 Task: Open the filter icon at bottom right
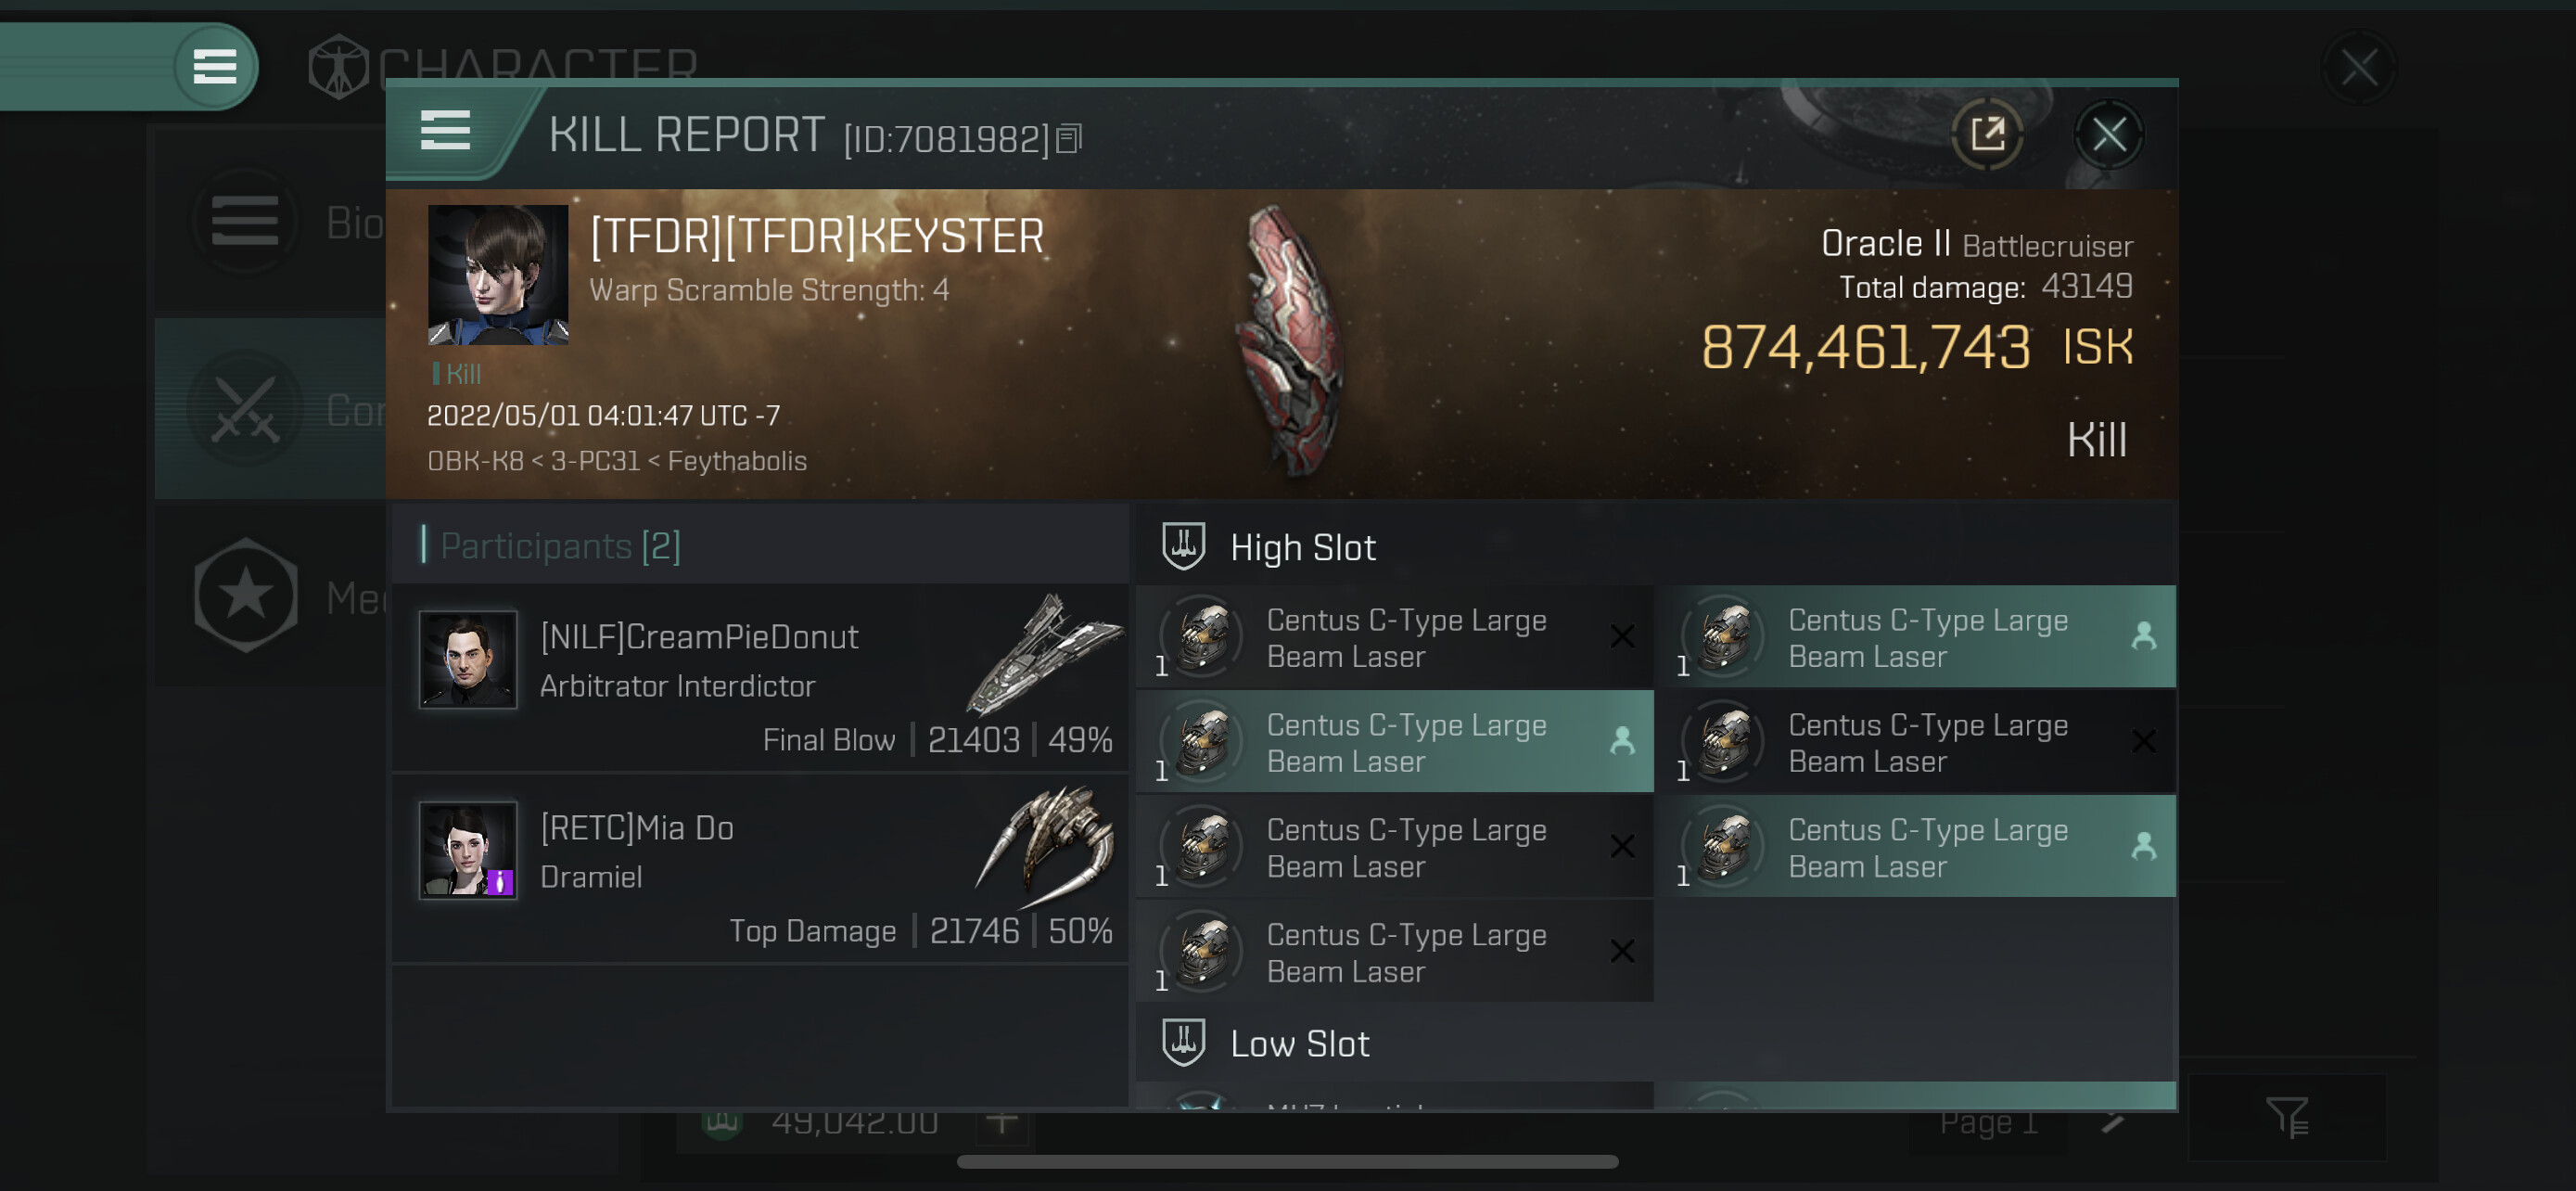pos(2287,1117)
